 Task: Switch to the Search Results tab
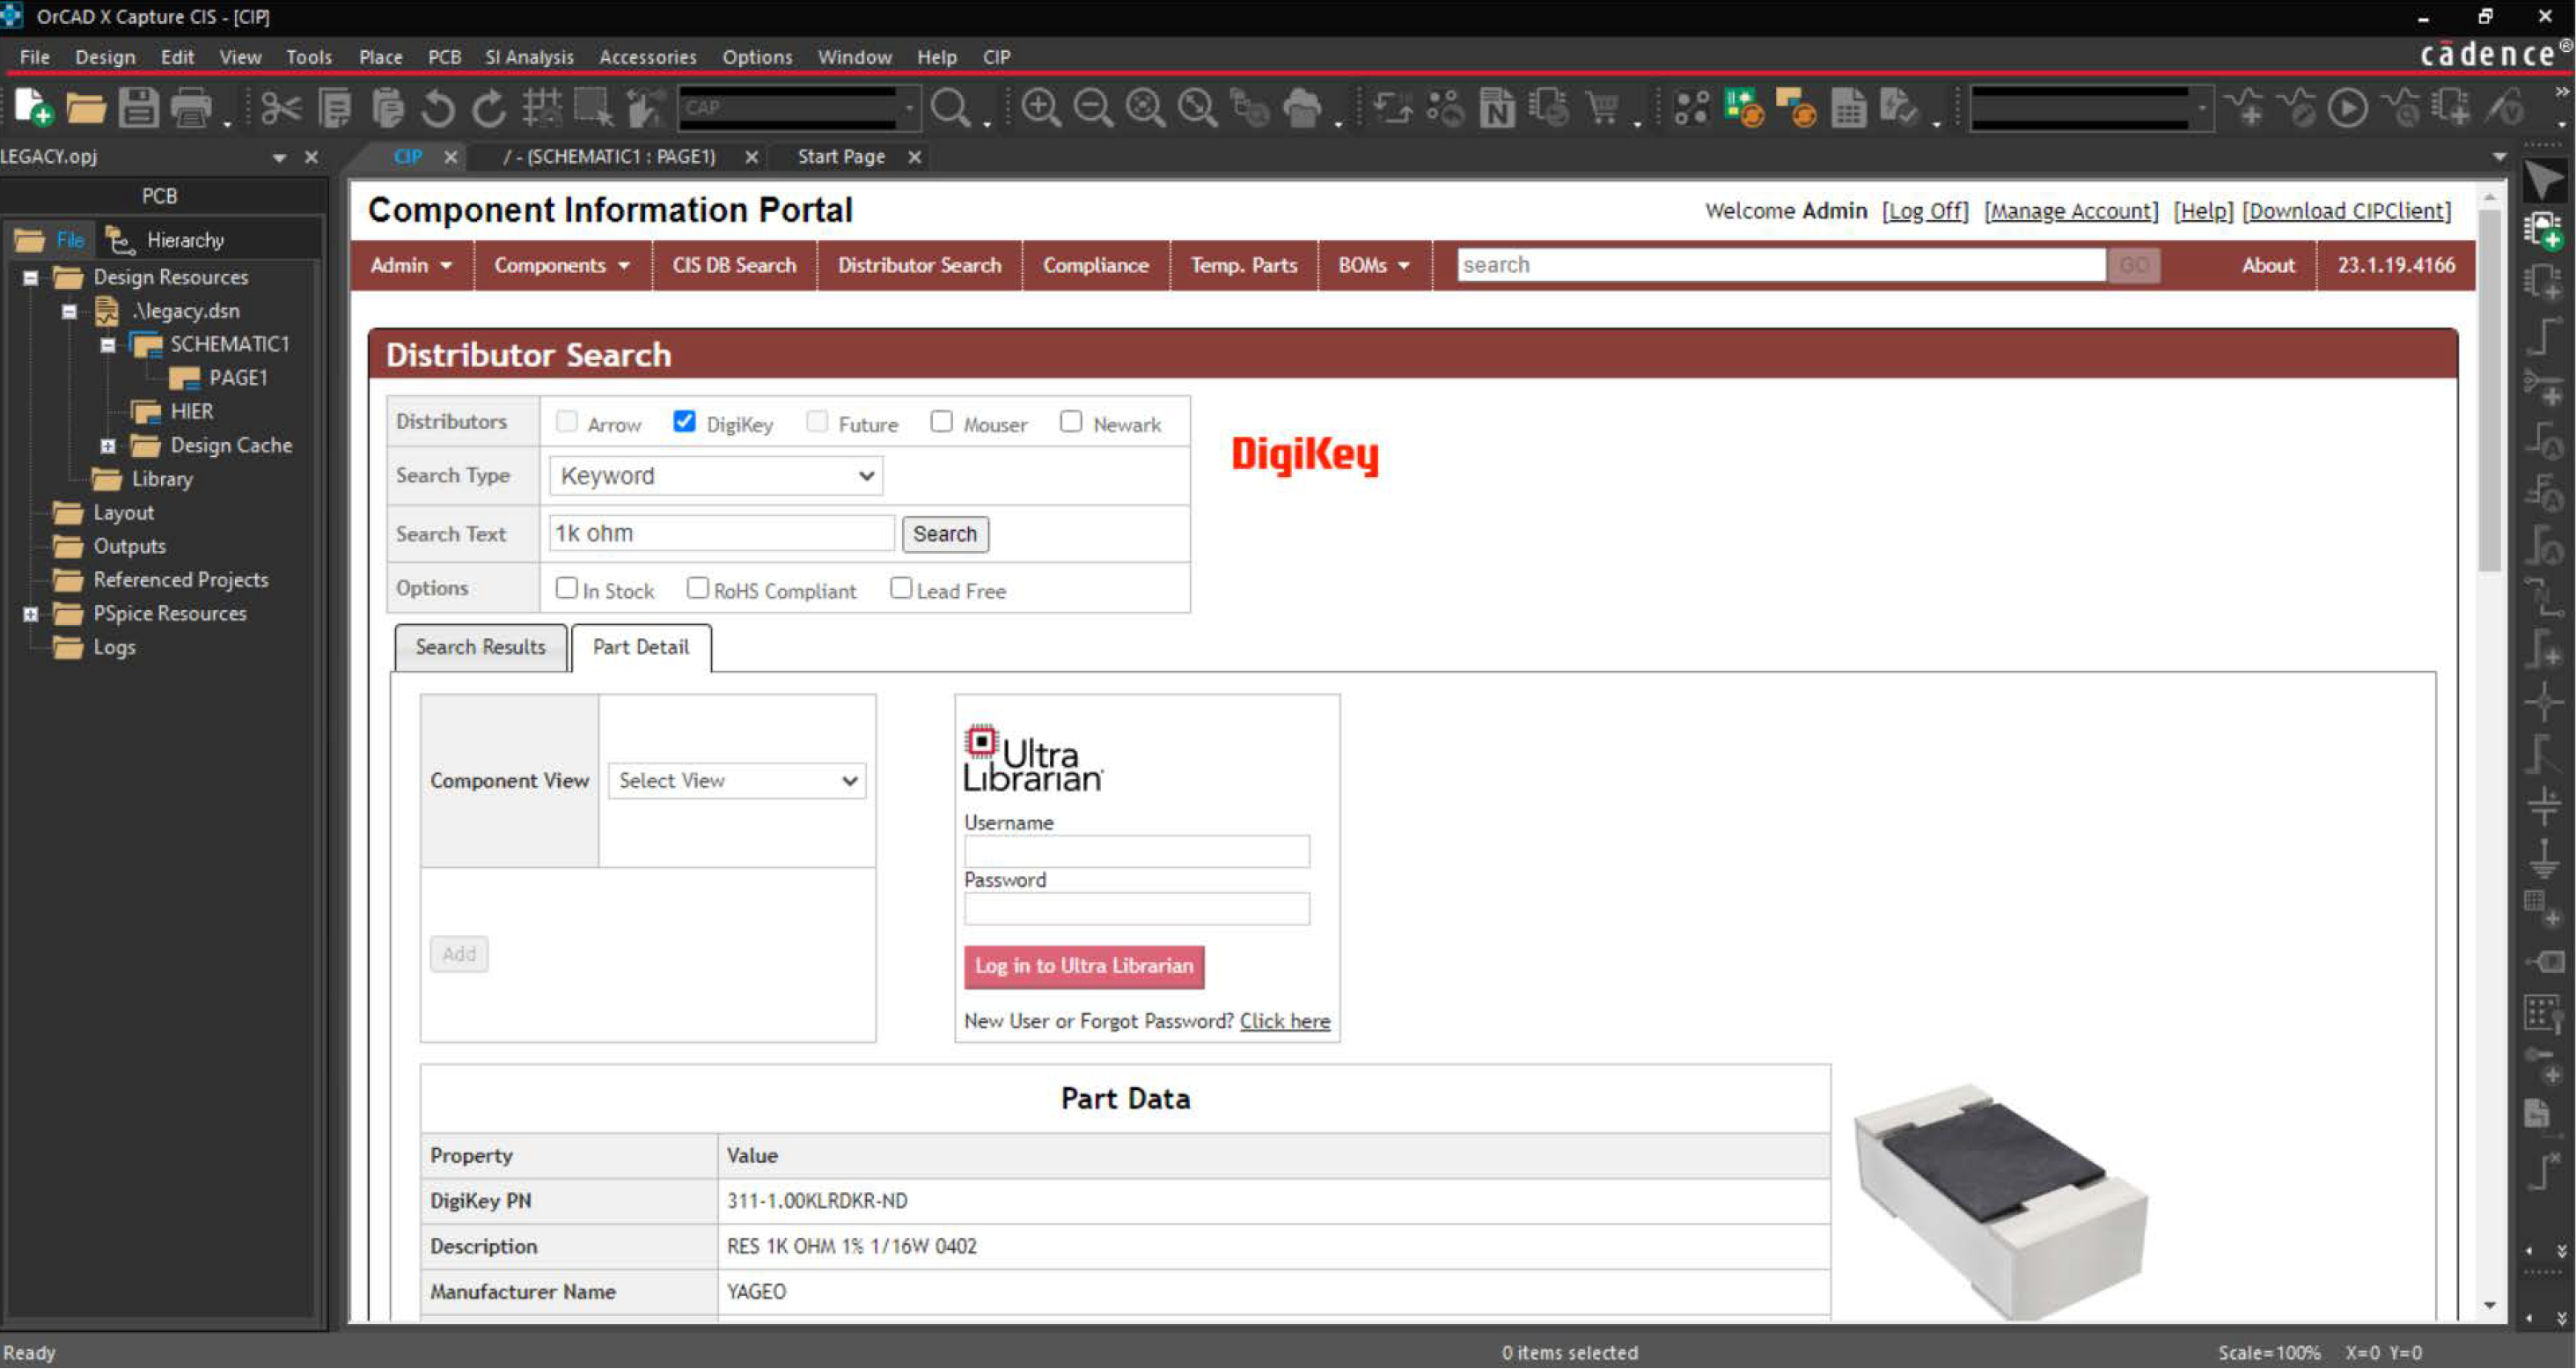(481, 646)
